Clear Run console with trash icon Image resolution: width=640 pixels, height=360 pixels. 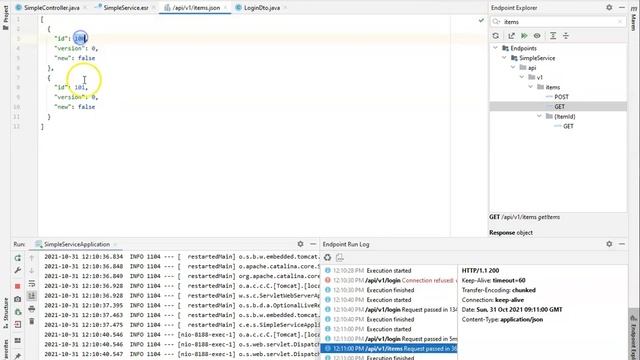pos(31,321)
